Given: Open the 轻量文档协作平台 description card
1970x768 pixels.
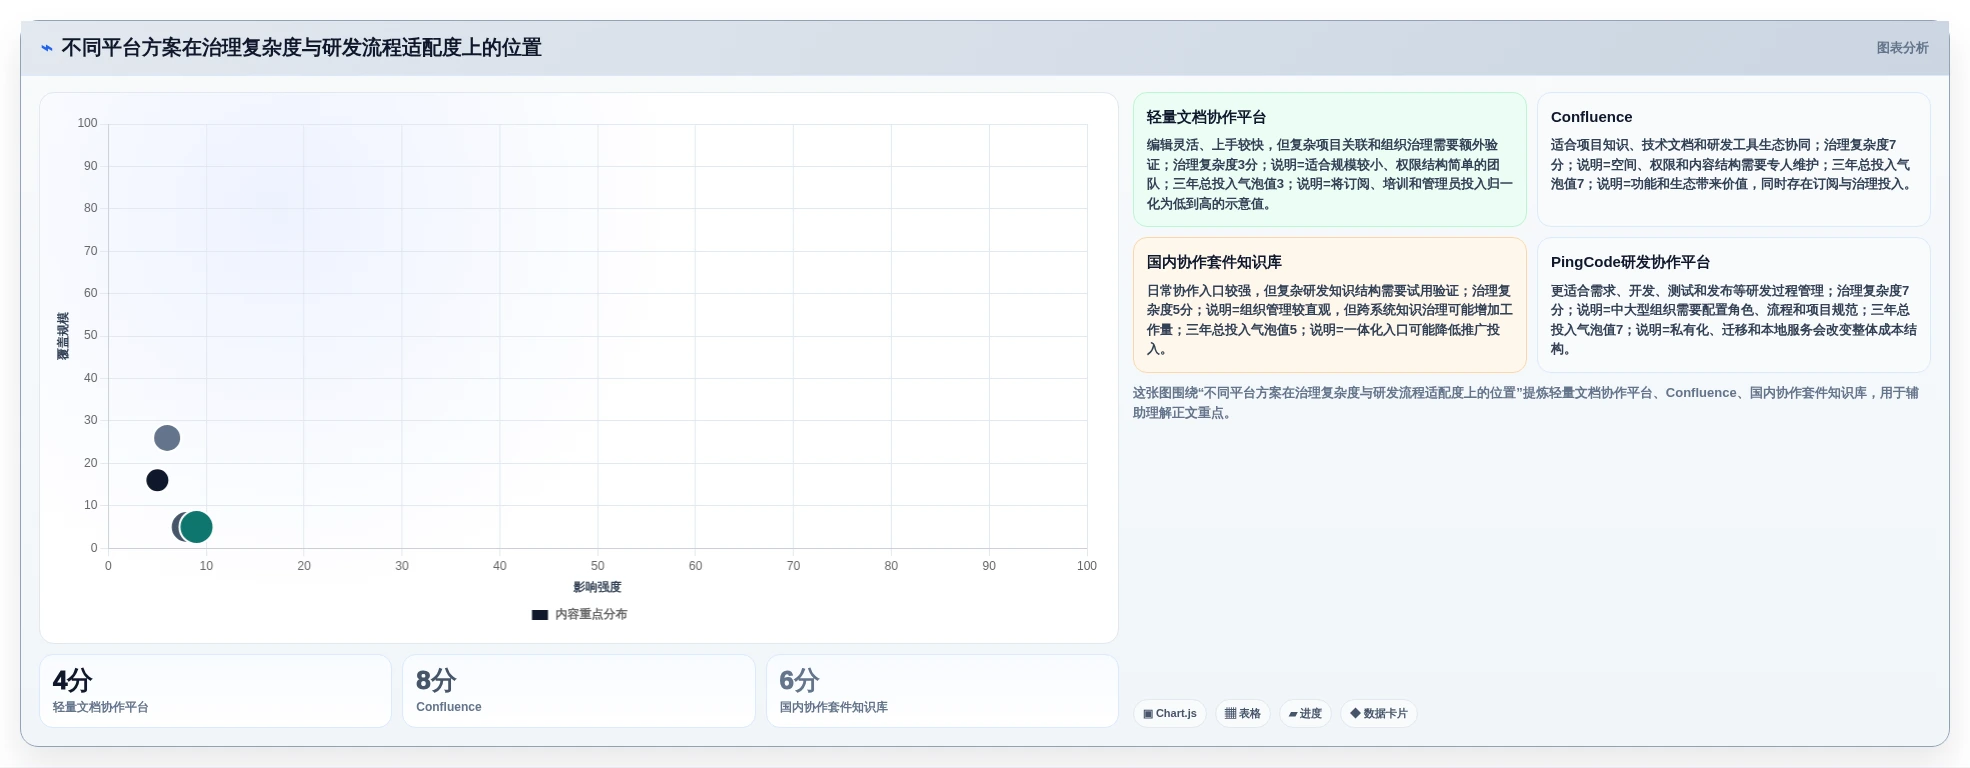Looking at the screenshot, I should tap(1329, 160).
